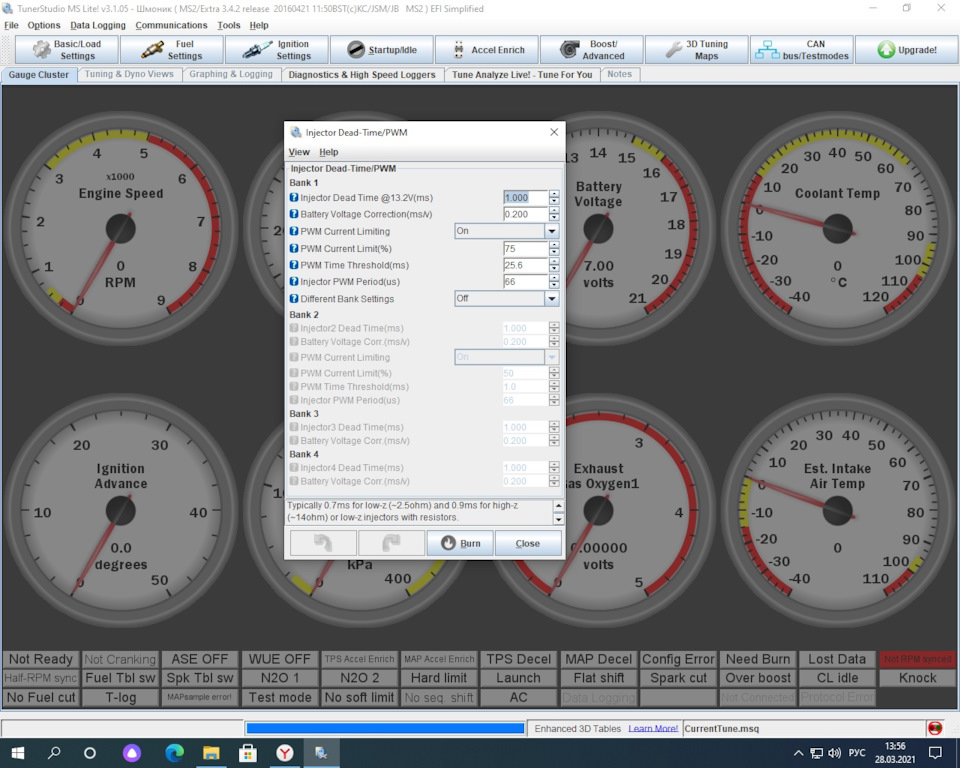Screen dimensions: 960x768
Task: Click the РУС language indicator
Action: 857,753
